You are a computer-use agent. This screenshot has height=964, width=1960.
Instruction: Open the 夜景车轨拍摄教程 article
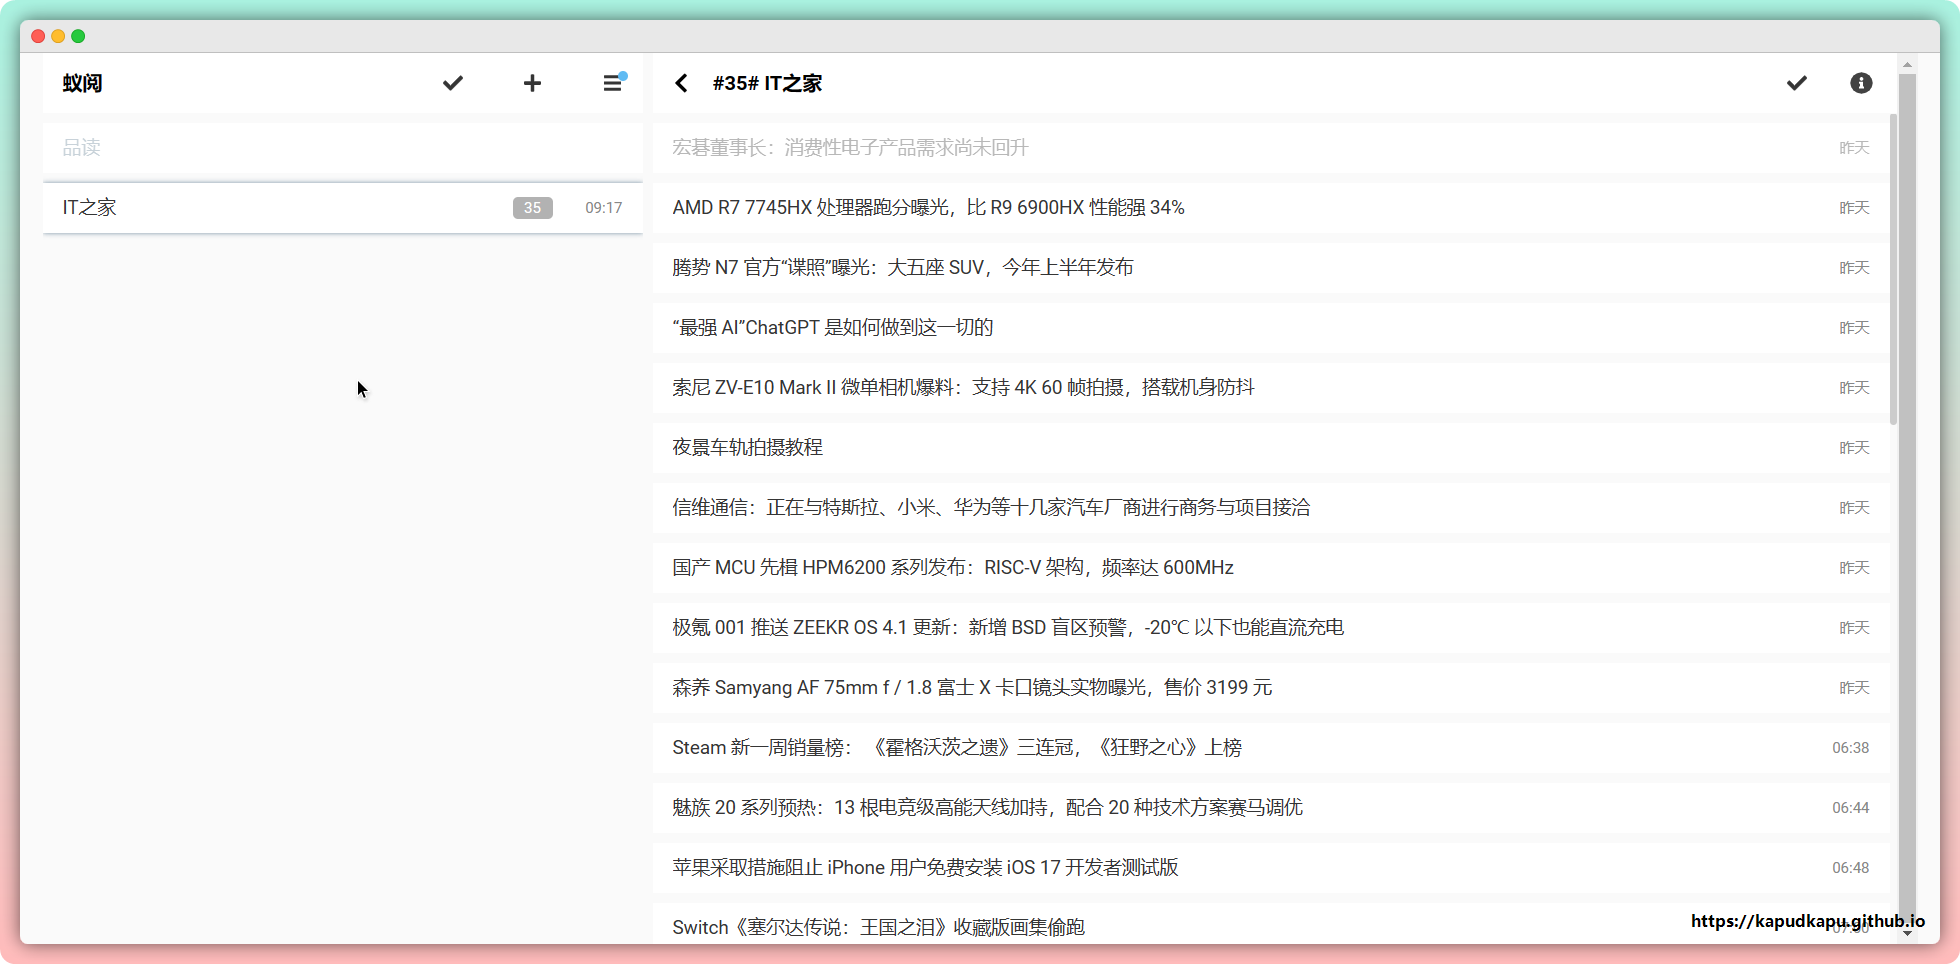(747, 448)
